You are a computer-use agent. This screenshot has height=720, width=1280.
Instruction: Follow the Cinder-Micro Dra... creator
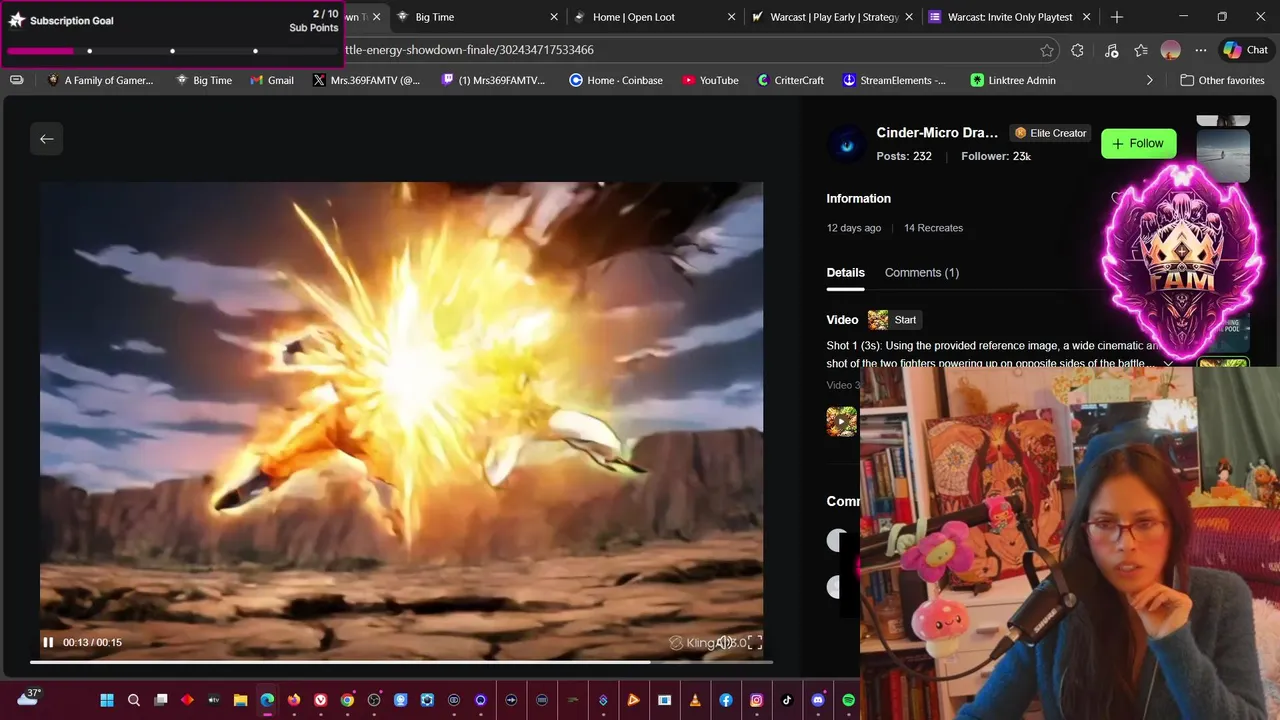1138,144
